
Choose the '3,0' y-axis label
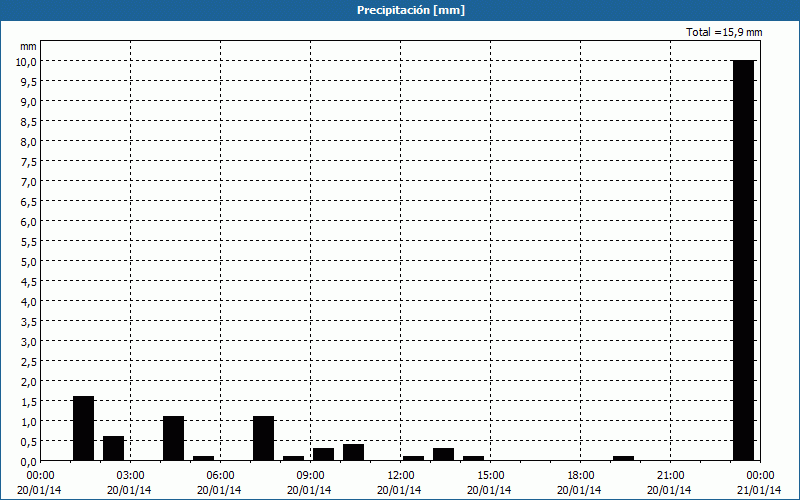[x=29, y=341]
